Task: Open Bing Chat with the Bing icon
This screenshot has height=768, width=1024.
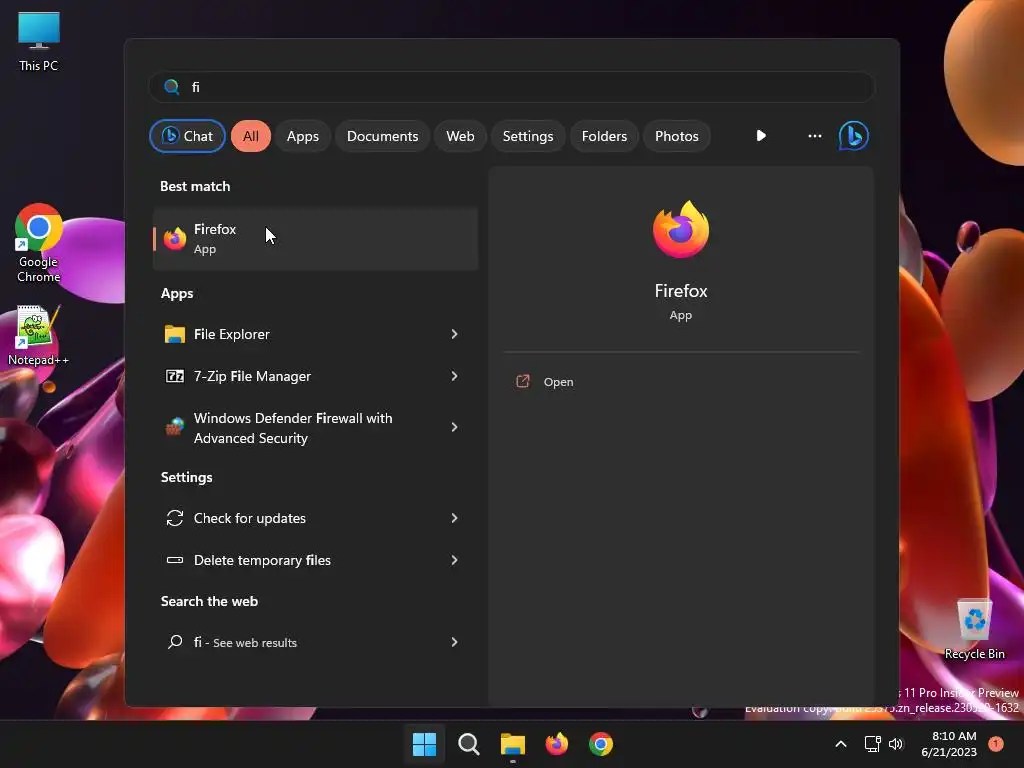Action: [854, 136]
